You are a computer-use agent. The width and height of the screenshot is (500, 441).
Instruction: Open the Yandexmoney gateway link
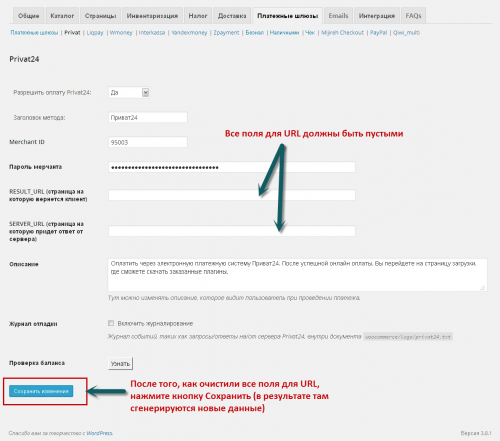(189, 33)
